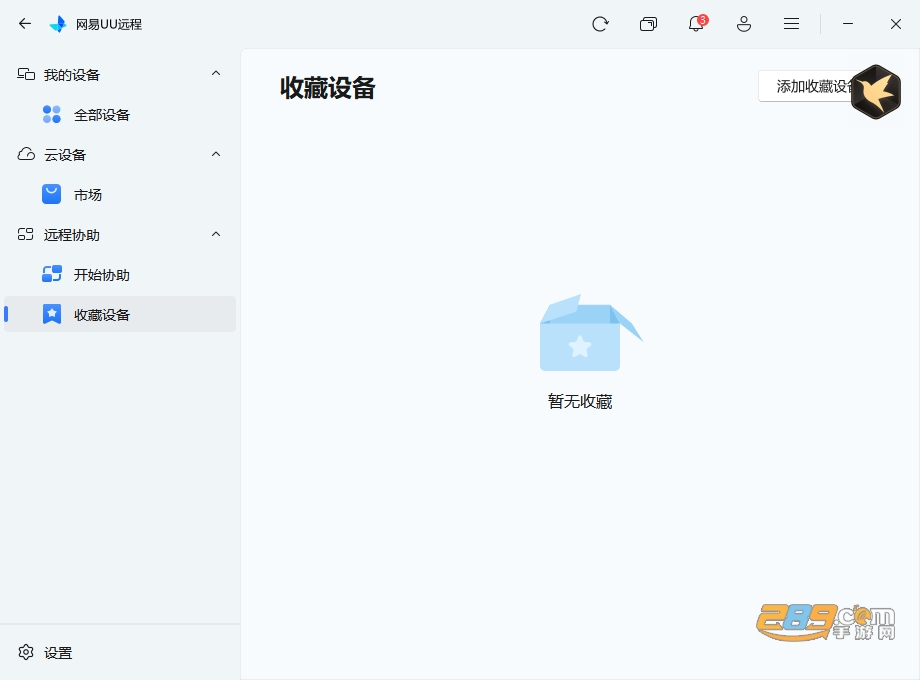
Task: Click the 我的设备 devices icon
Action: [26, 74]
